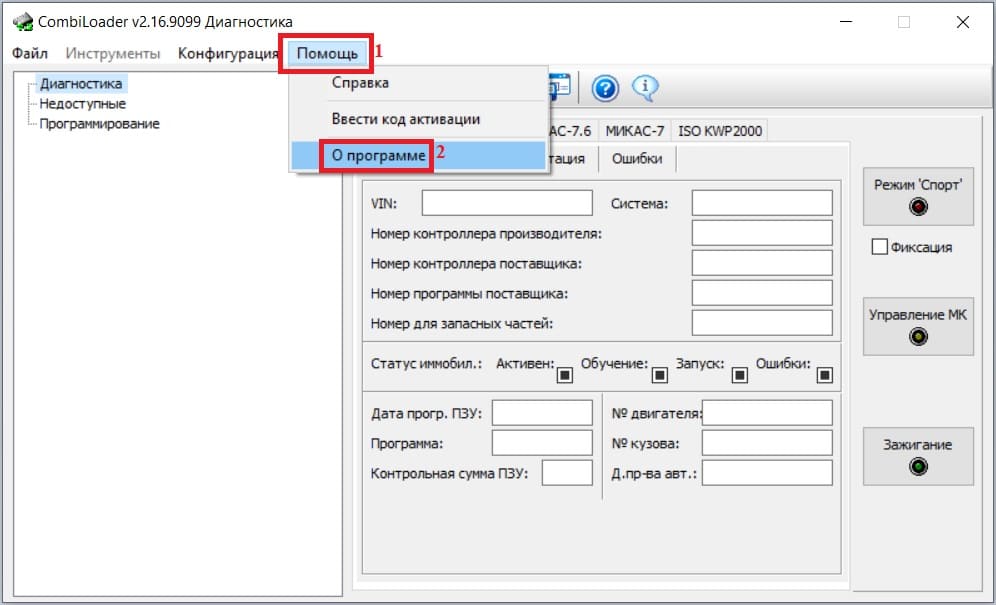
Task: Toggle the Запуск immobilizer checkbox
Action: 740,375
